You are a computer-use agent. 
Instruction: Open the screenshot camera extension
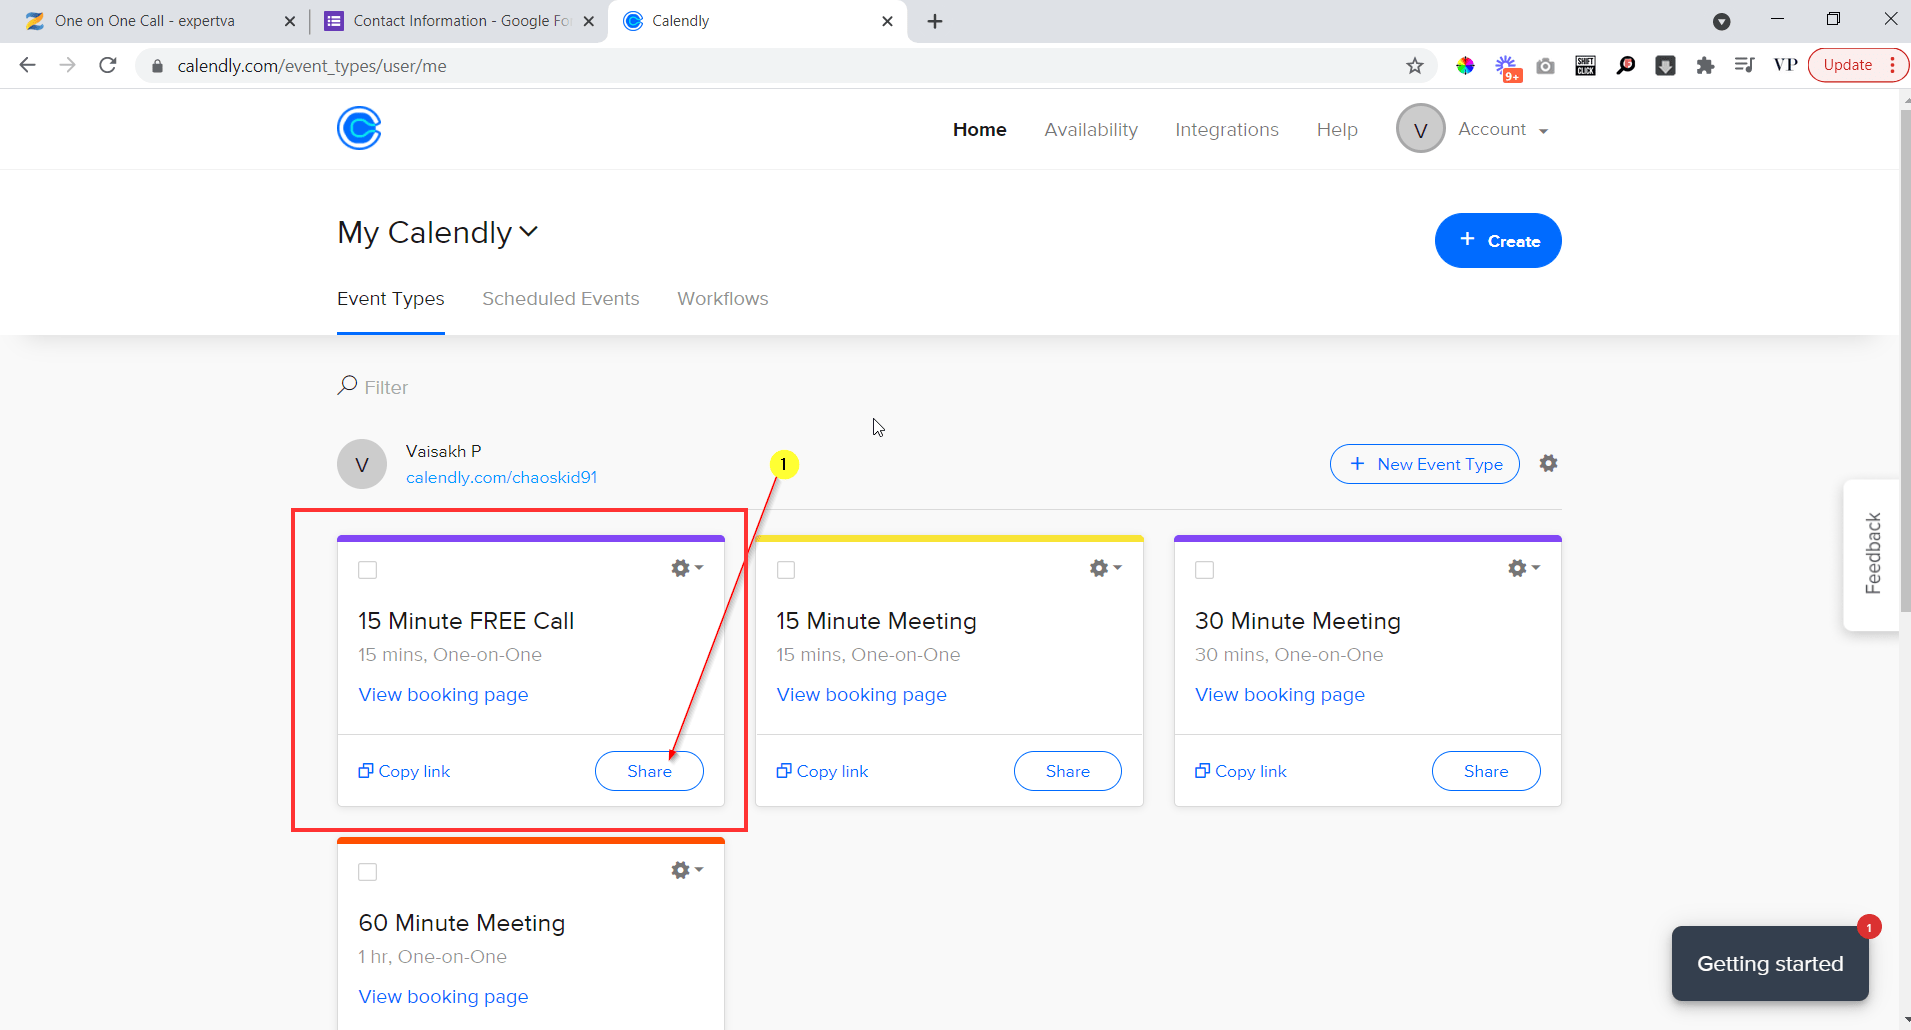(1545, 65)
